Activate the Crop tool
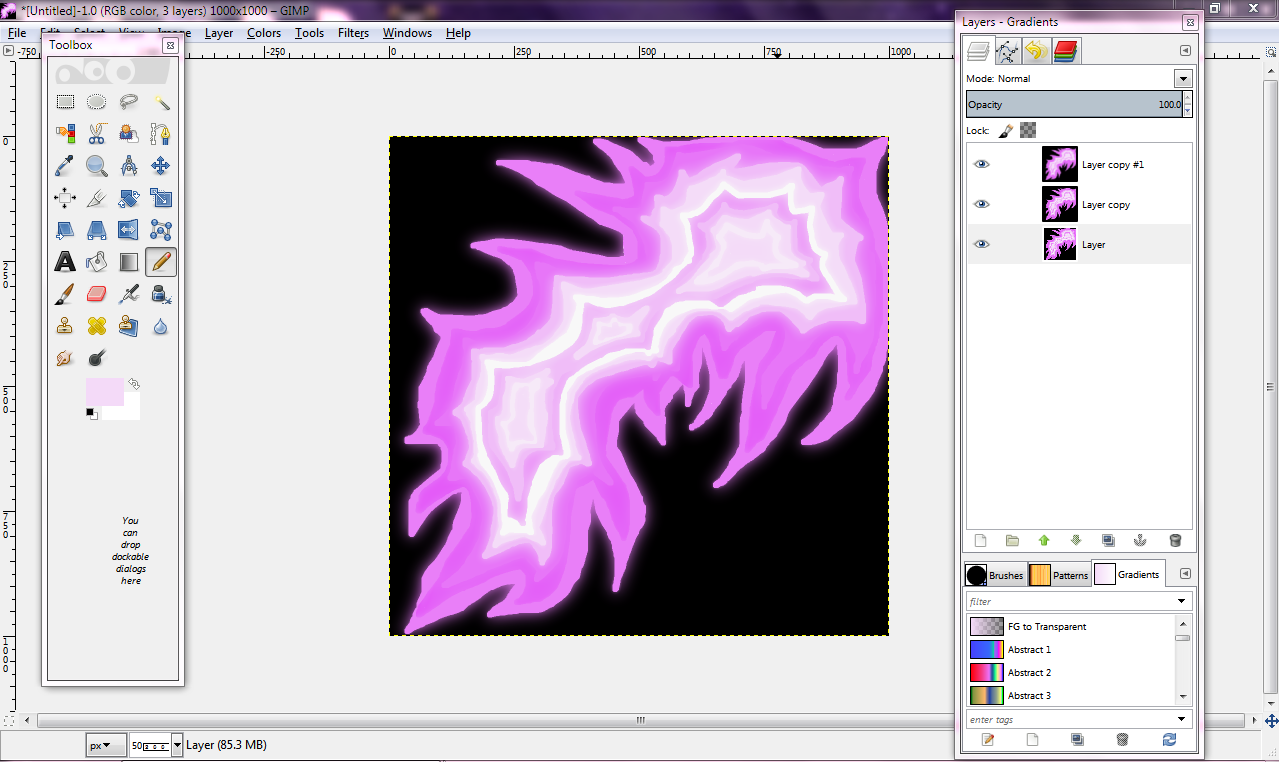Viewport: 1279px width, 762px height. pos(97,198)
